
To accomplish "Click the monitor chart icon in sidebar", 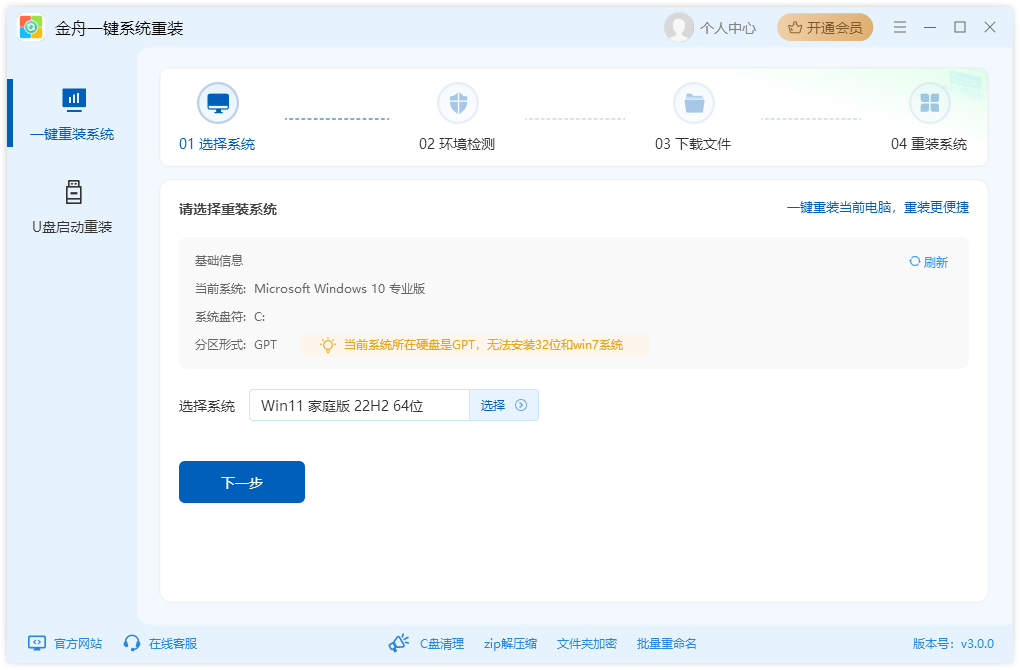I will click(x=74, y=100).
